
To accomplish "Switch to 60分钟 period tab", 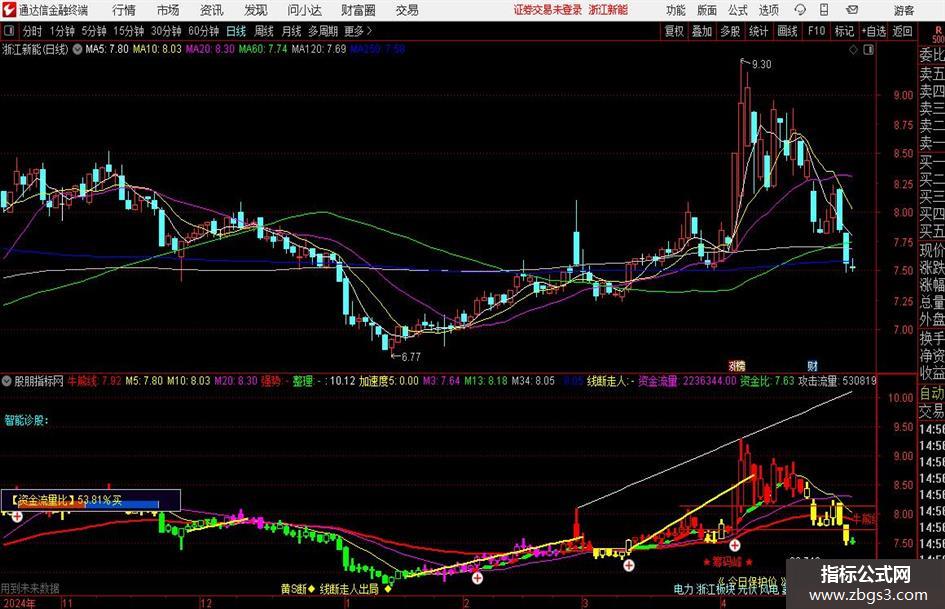I will coord(203,31).
